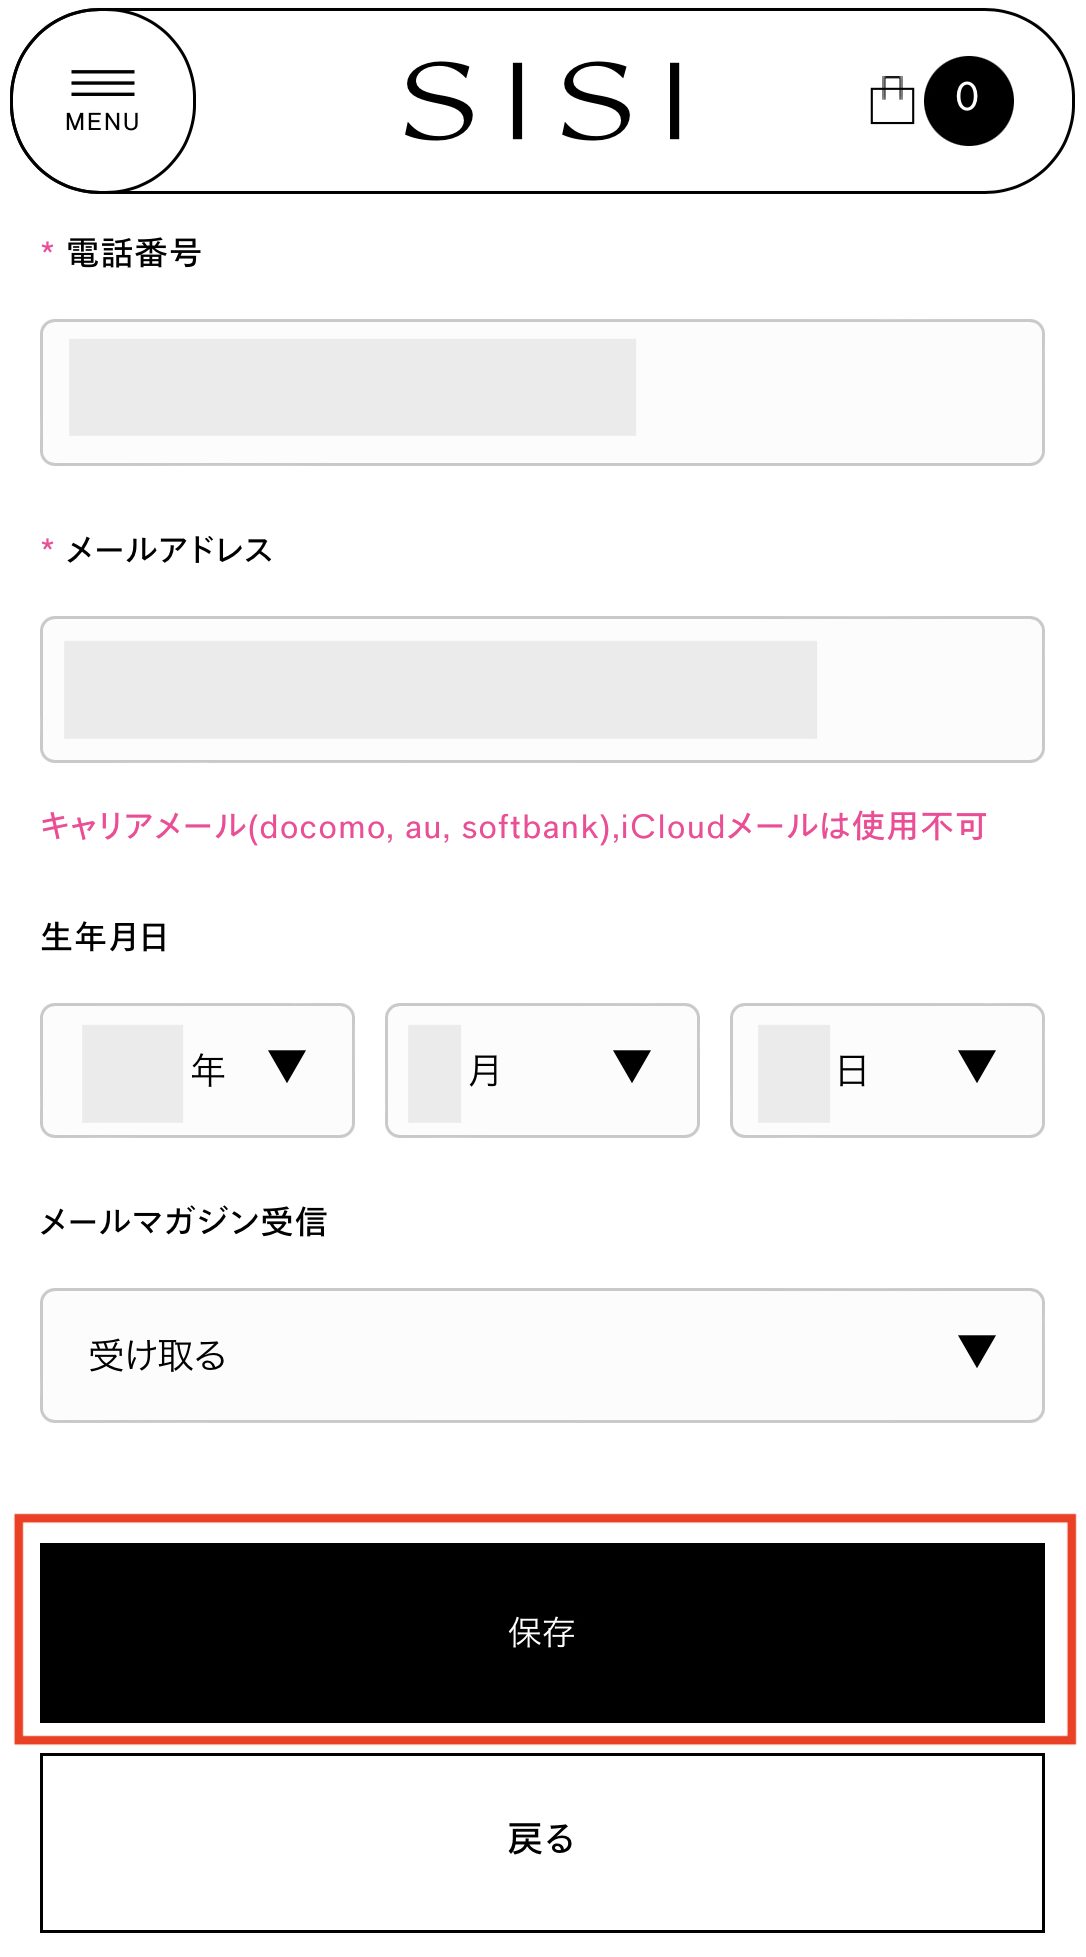This screenshot has width=1086, height=1957.
Task: Open the 受け取る newsletter dropdown
Action: pos(542,1355)
